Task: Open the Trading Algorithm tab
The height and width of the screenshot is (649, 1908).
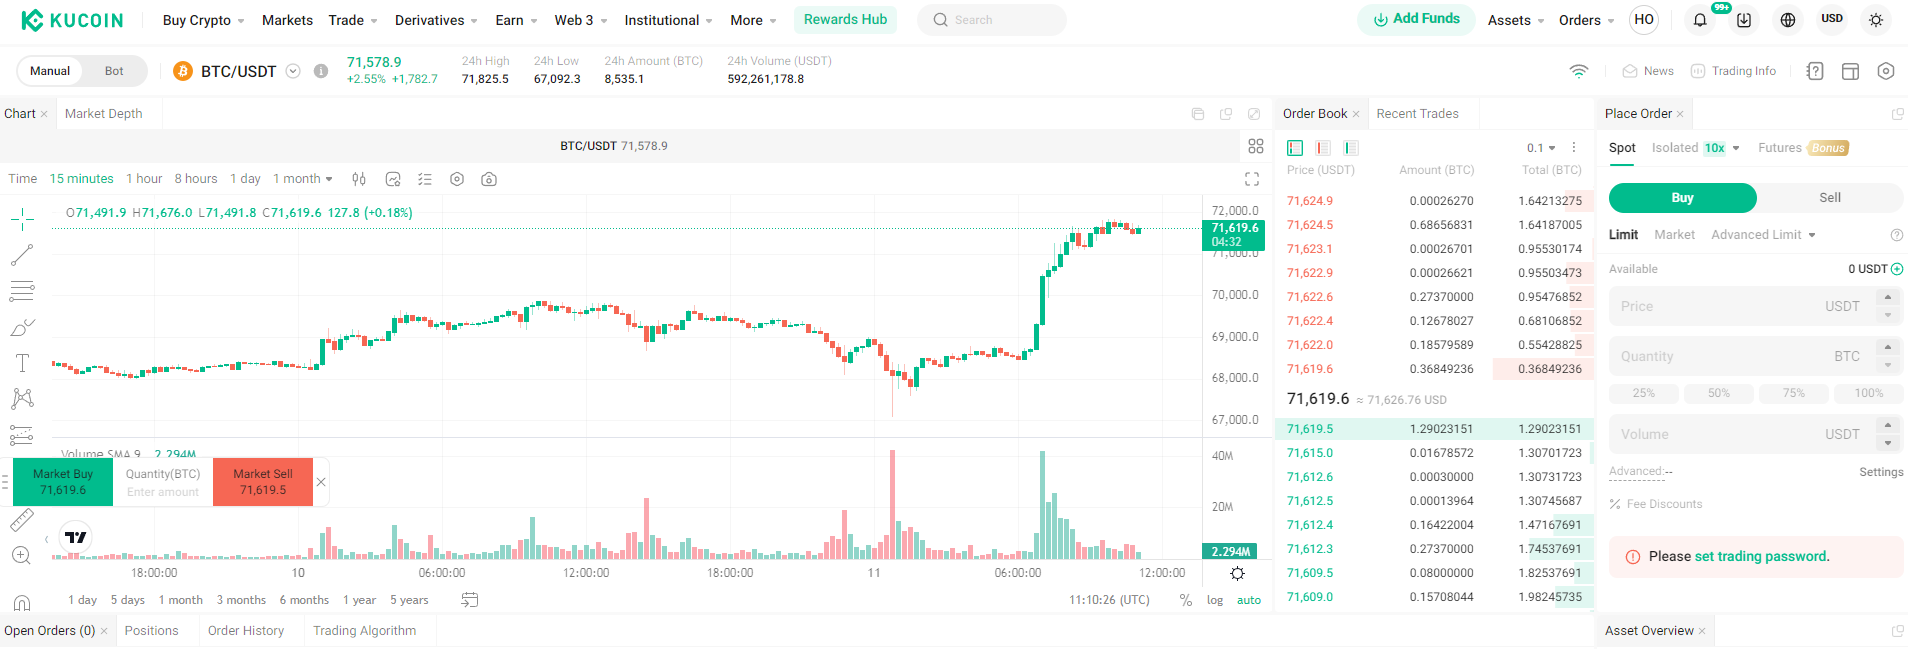Action: point(364,631)
